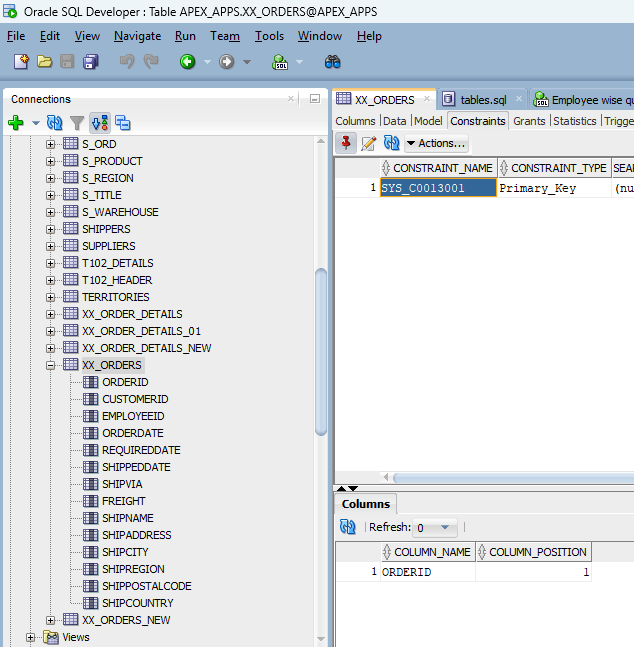Click the Save All toolbar icon

pyautogui.click(x=91, y=62)
